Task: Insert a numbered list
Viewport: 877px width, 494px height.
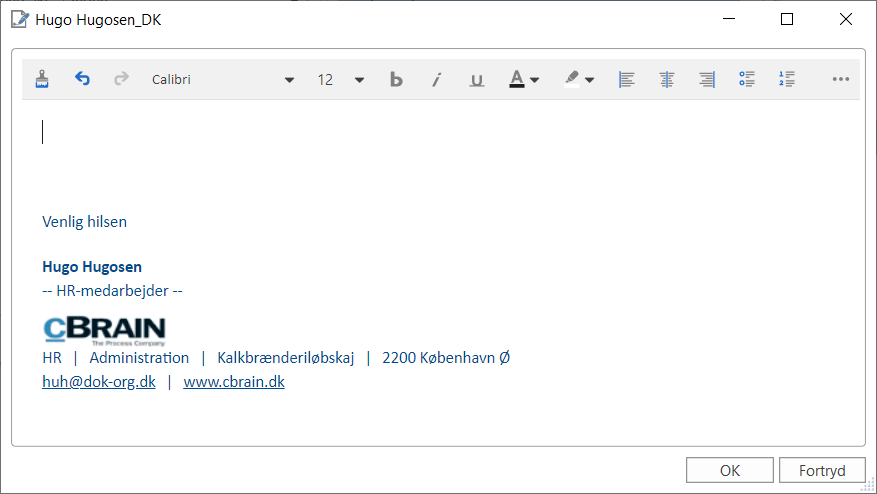Action: pyautogui.click(x=787, y=80)
